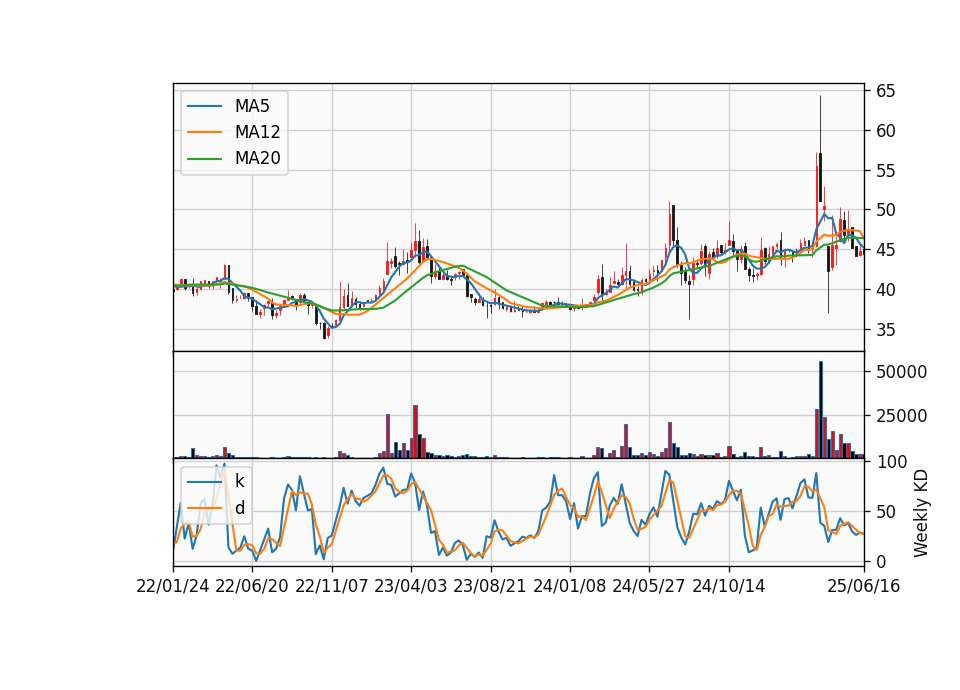Click the tallest volume bar
The width and height of the screenshot is (960, 690).
pyautogui.click(x=821, y=410)
